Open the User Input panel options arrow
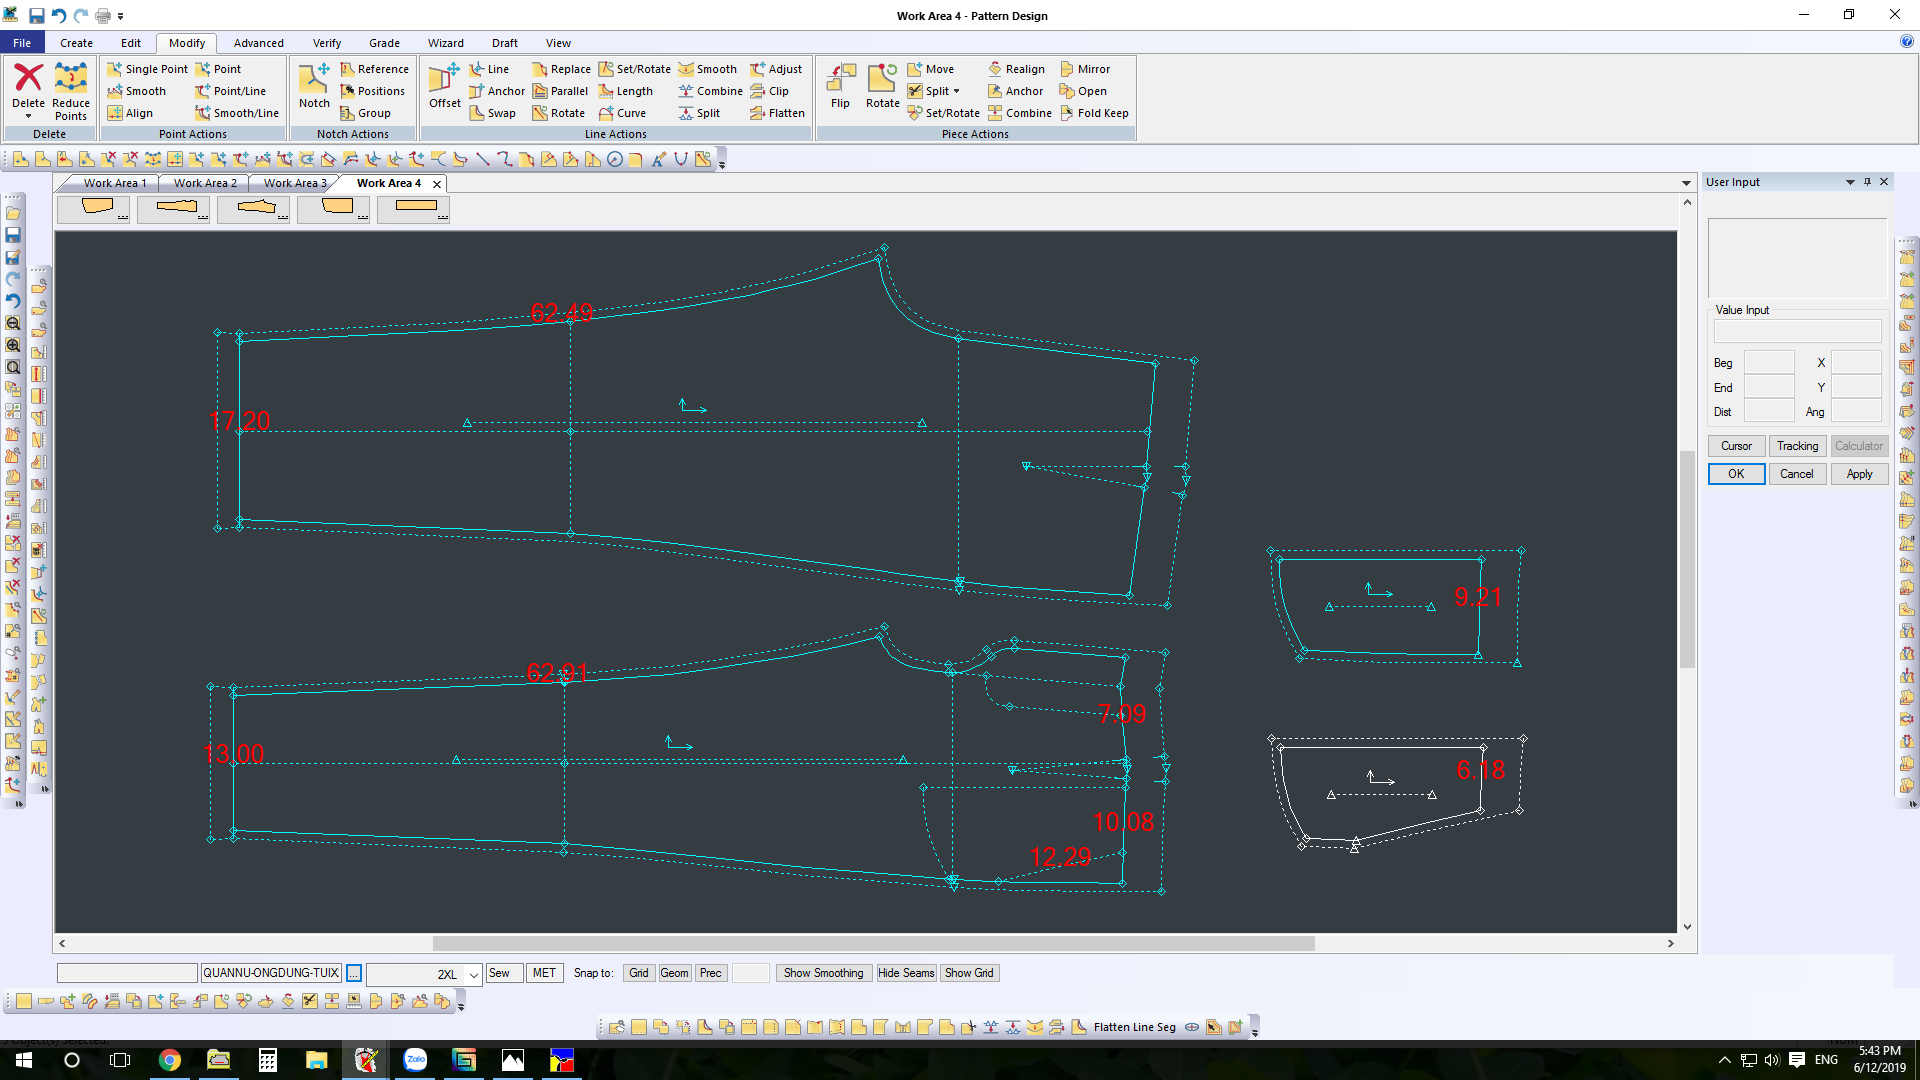 coord(1850,182)
